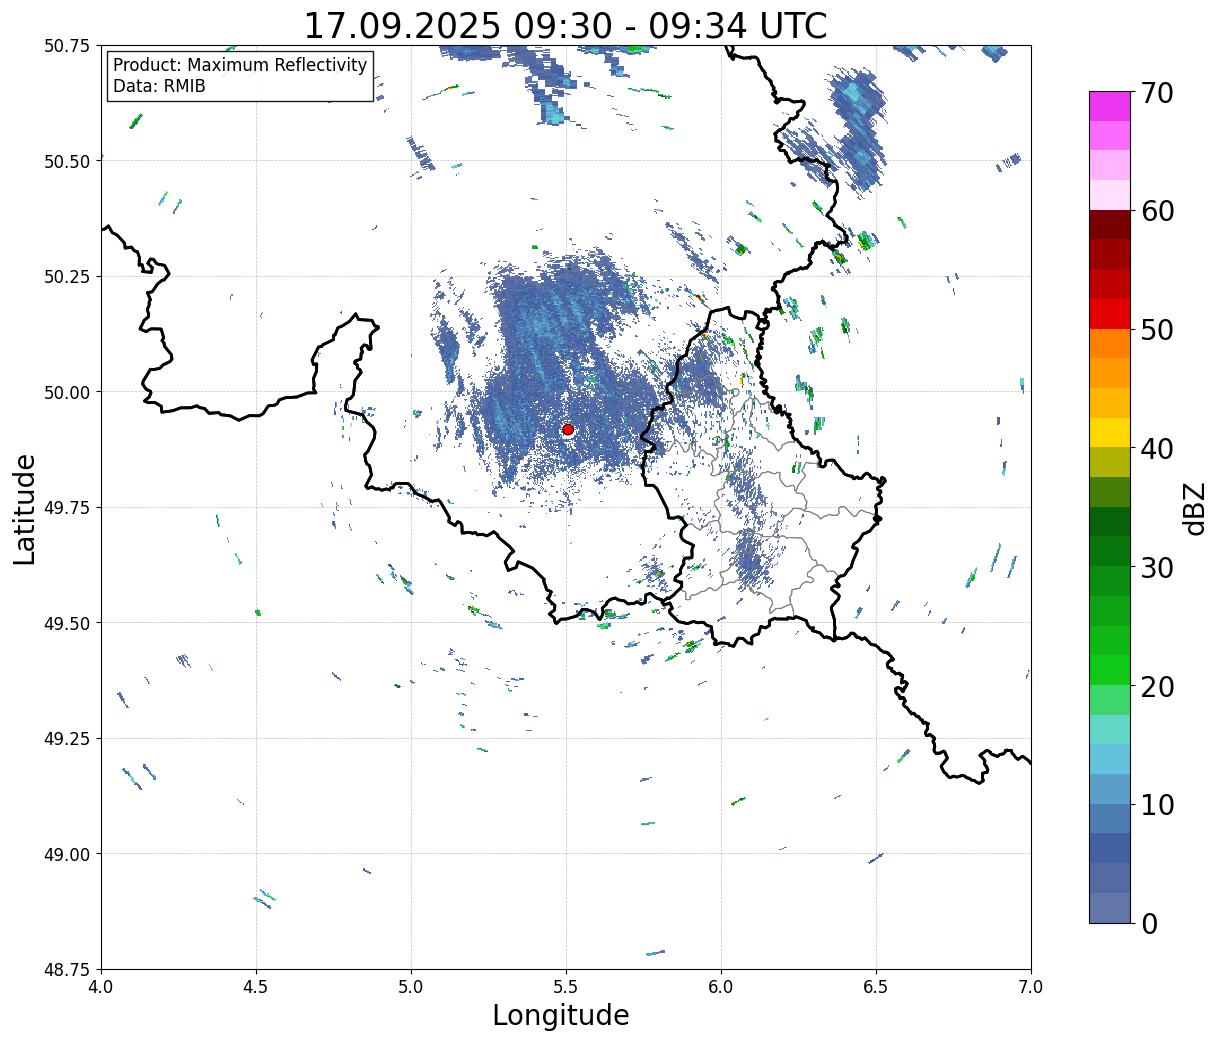Click the colorbar tick label 70

point(1157,93)
